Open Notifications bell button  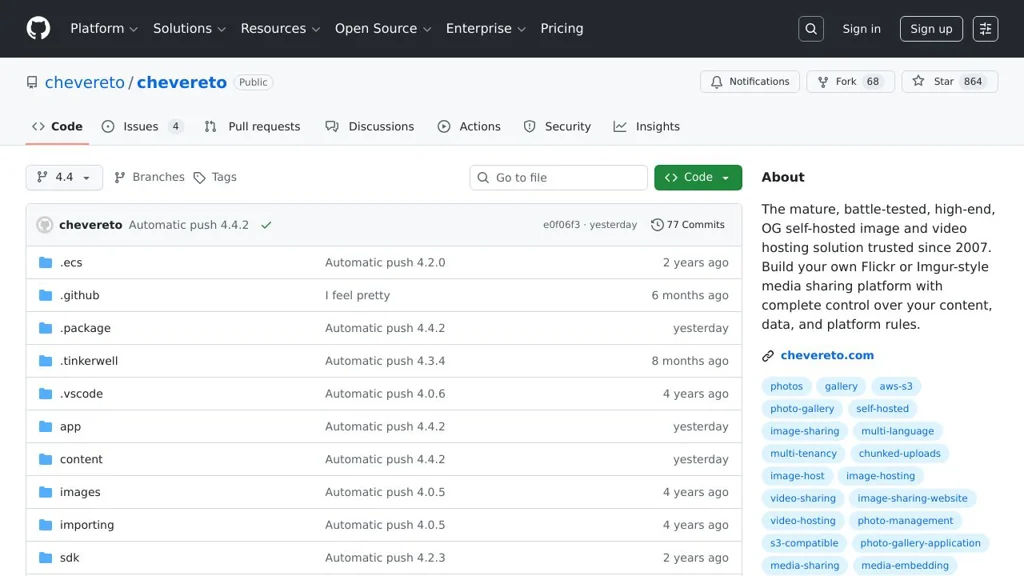749,82
